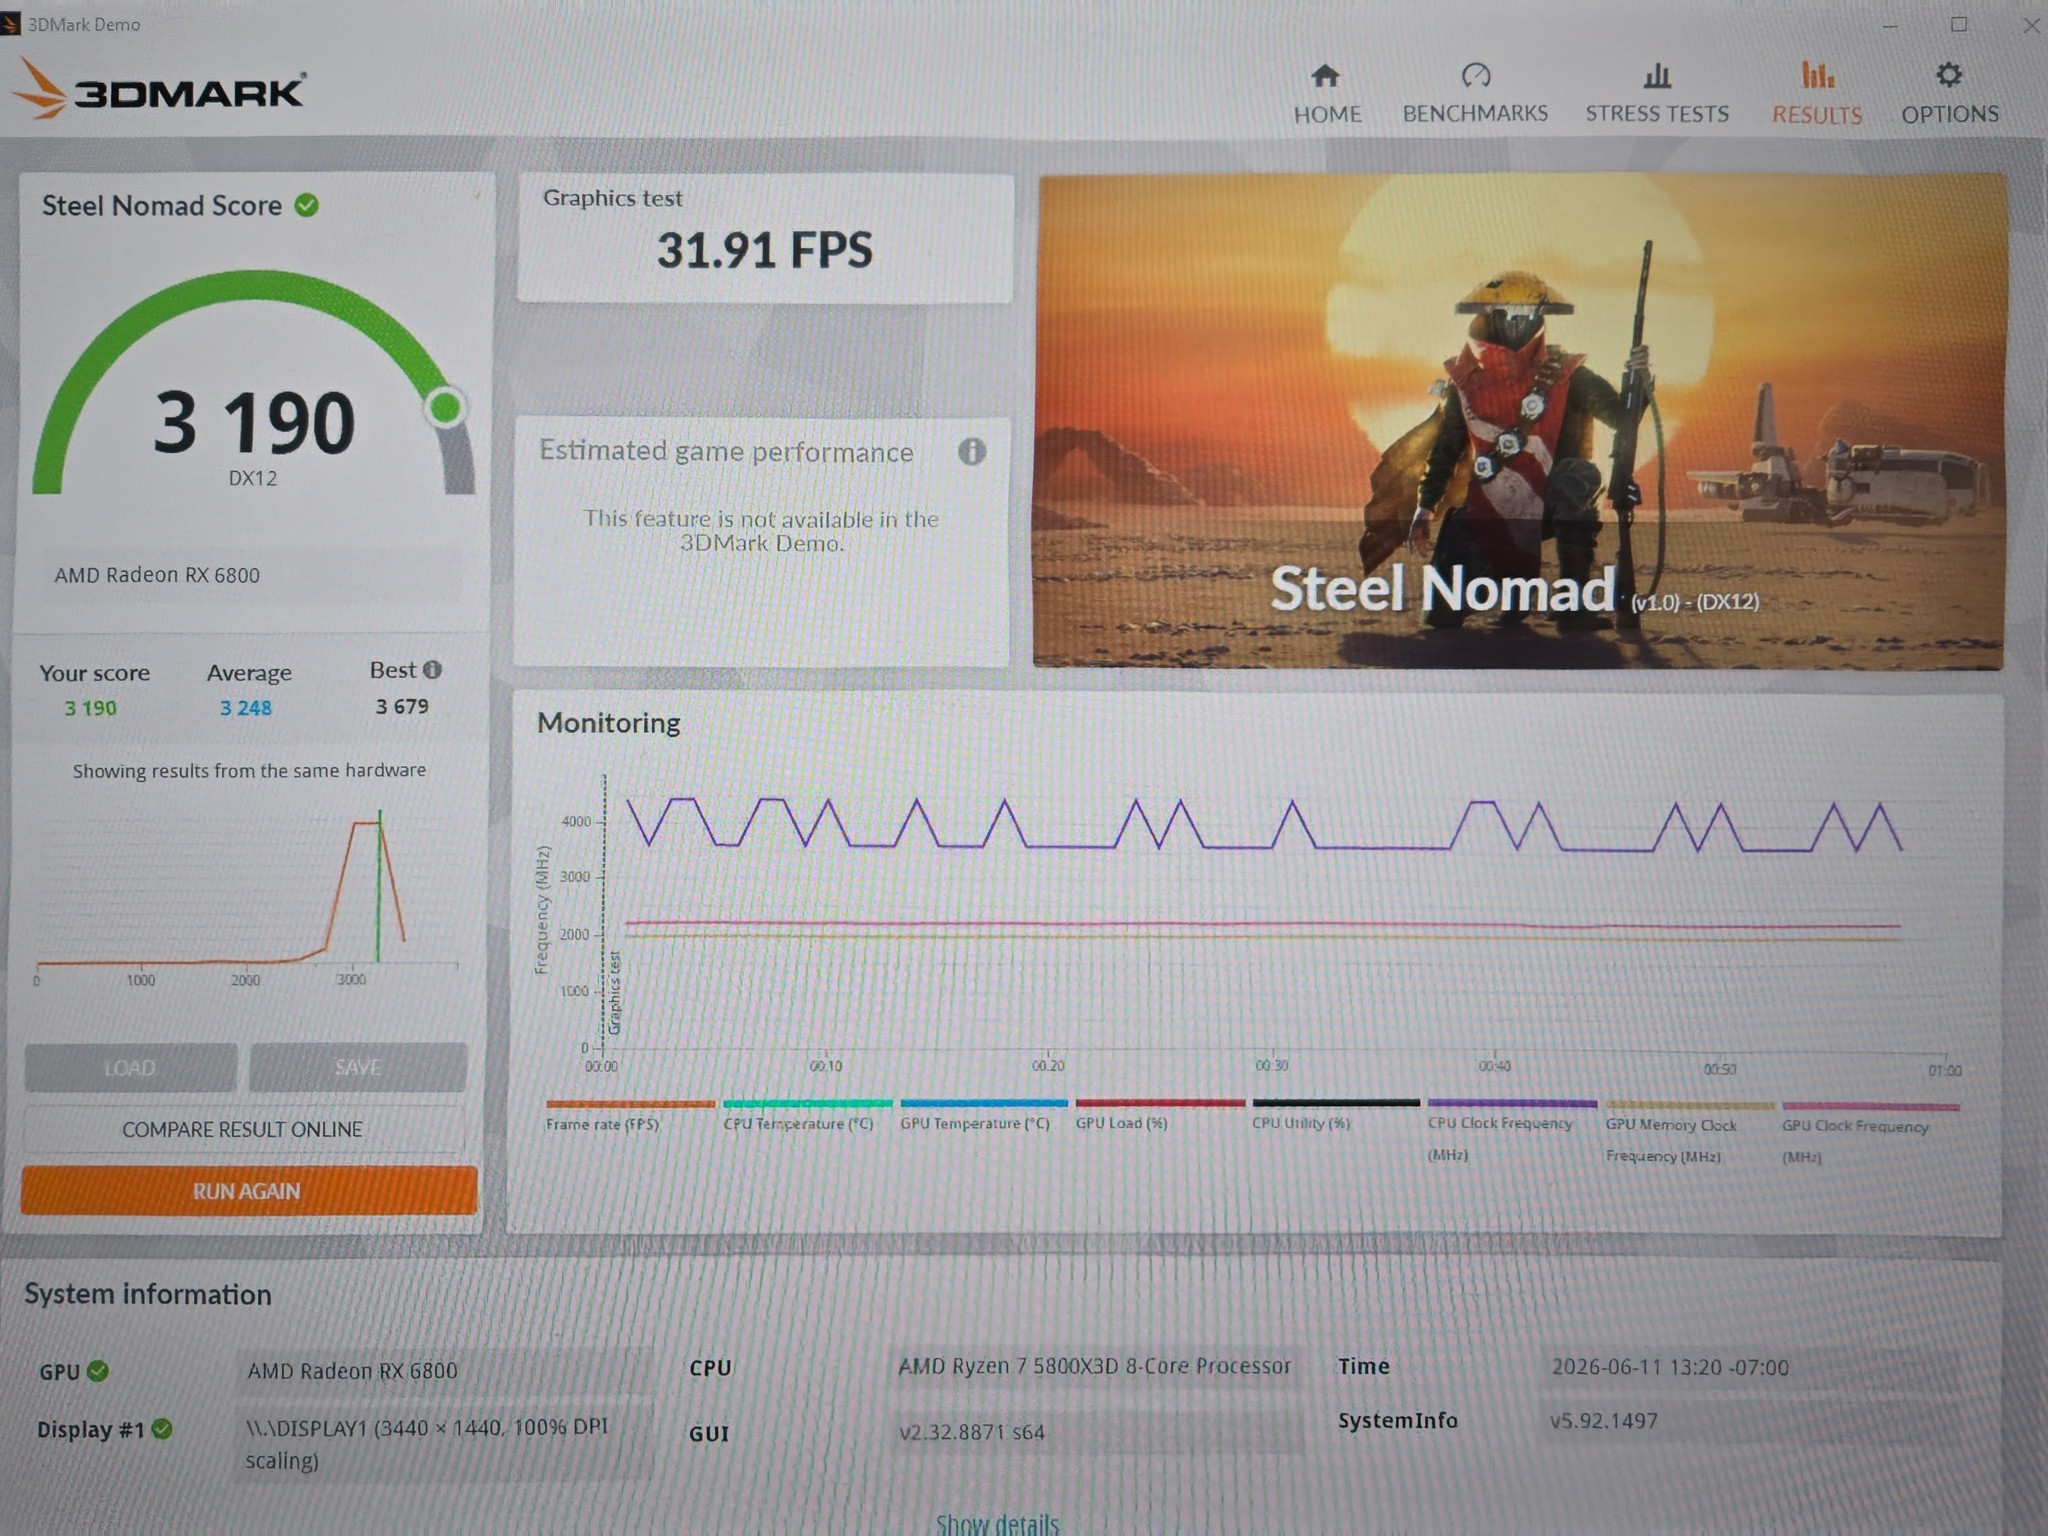The height and width of the screenshot is (1536, 2048).
Task: Open the Benchmarks gauge icon
Action: (1475, 75)
